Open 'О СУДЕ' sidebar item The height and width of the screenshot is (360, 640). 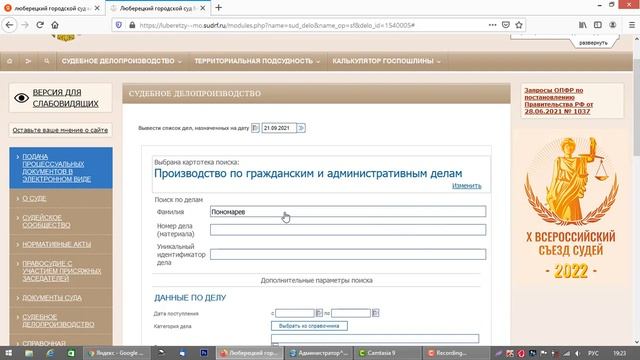point(34,198)
